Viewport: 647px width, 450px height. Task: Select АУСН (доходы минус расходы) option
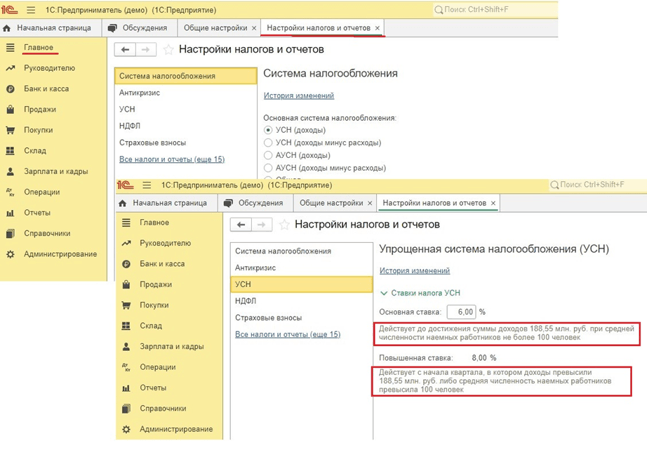pos(268,168)
